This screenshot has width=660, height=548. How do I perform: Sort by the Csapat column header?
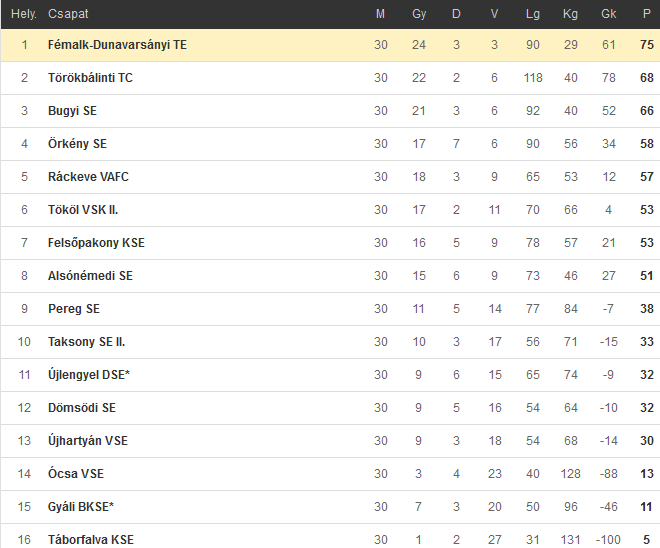pyautogui.click(x=68, y=14)
